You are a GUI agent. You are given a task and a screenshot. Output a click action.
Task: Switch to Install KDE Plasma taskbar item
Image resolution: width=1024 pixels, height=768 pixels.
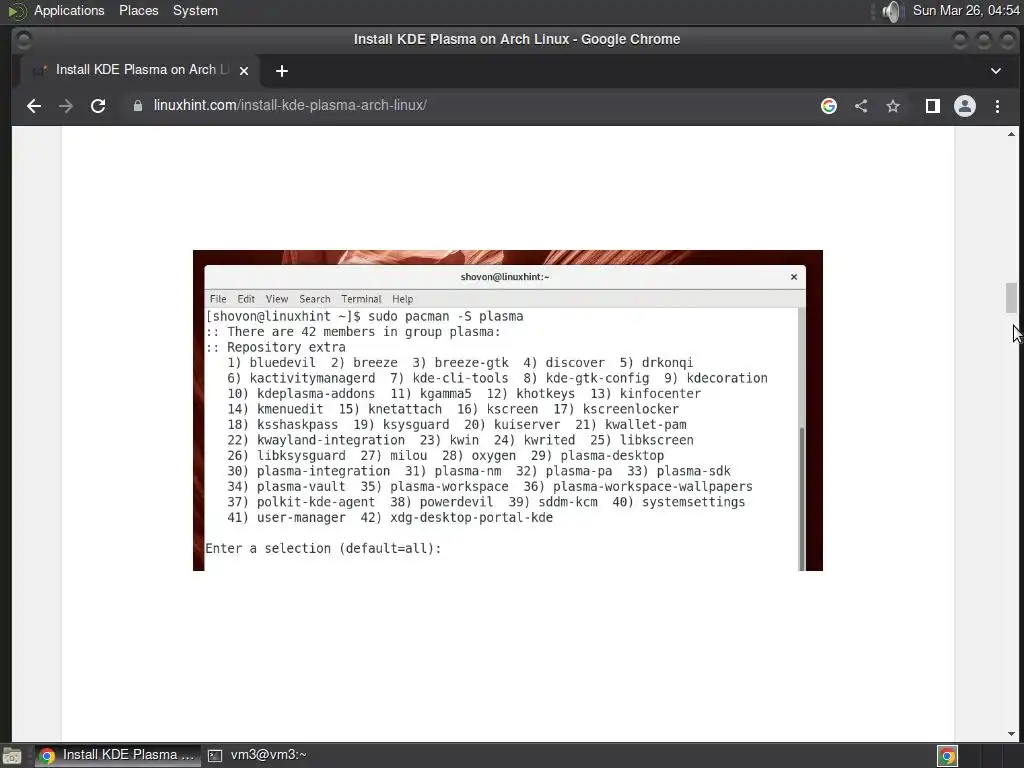pos(118,755)
